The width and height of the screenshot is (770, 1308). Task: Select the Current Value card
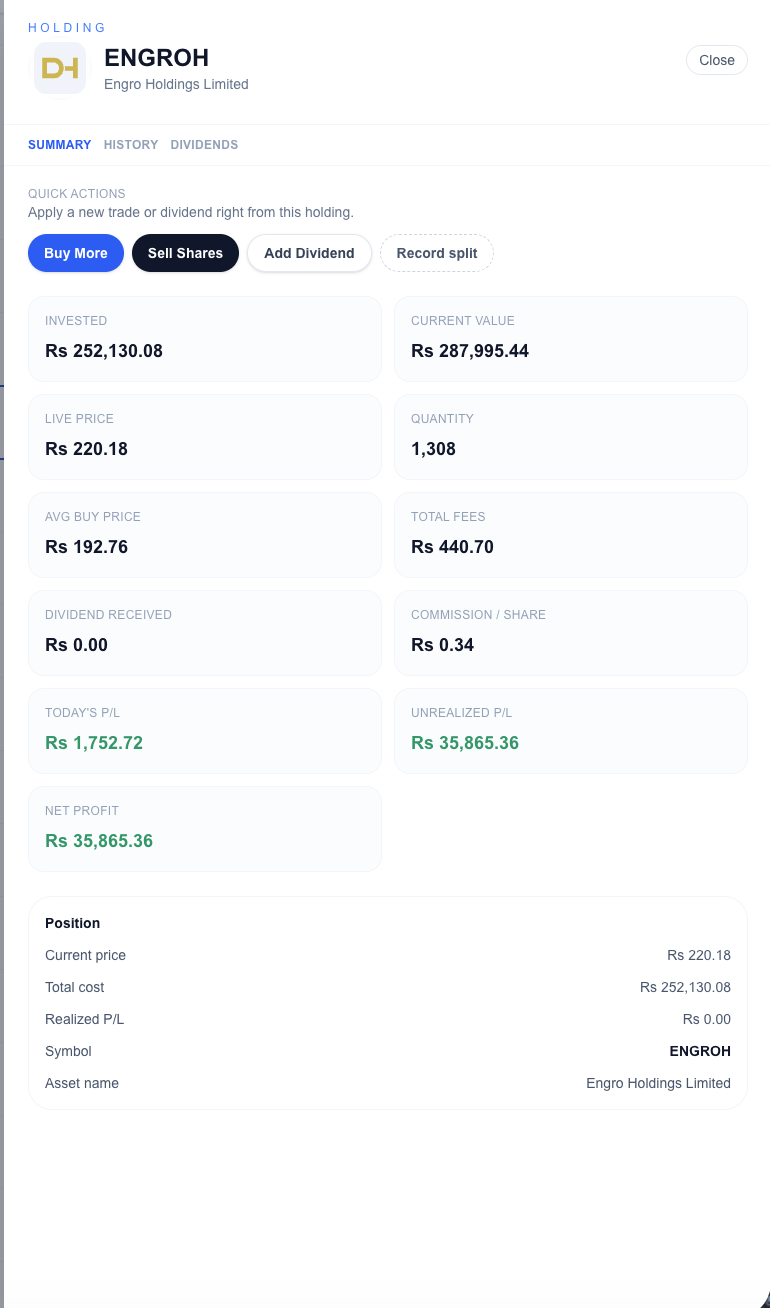pyautogui.click(x=571, y=338)
